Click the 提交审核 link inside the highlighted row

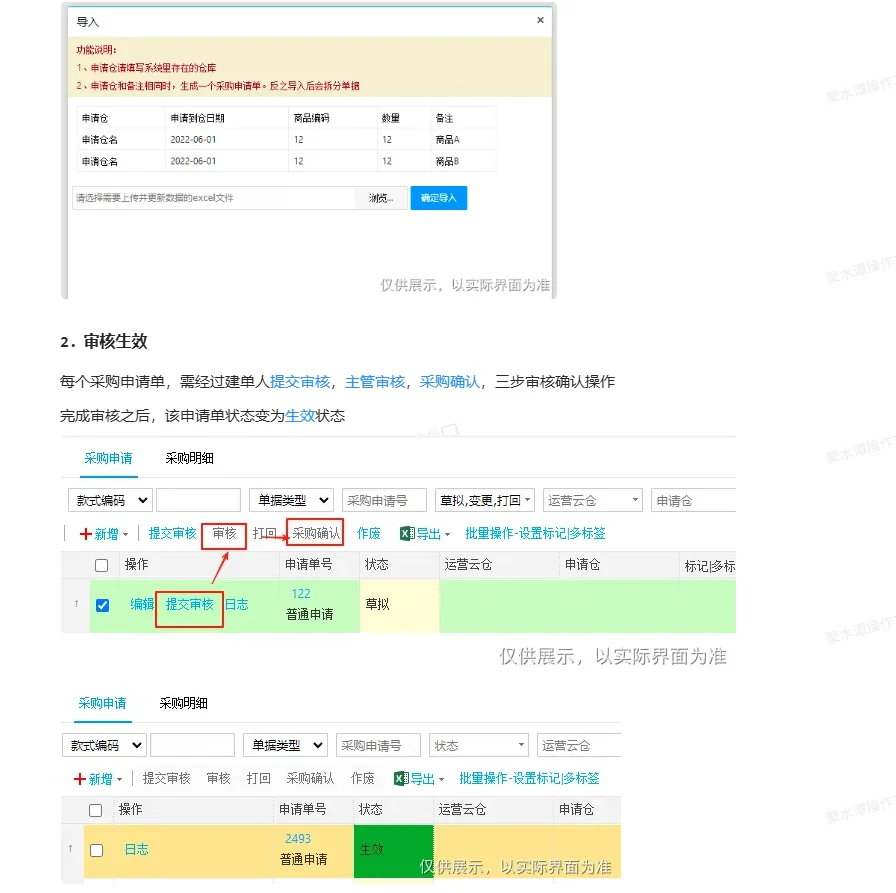[x=189, y=604]
